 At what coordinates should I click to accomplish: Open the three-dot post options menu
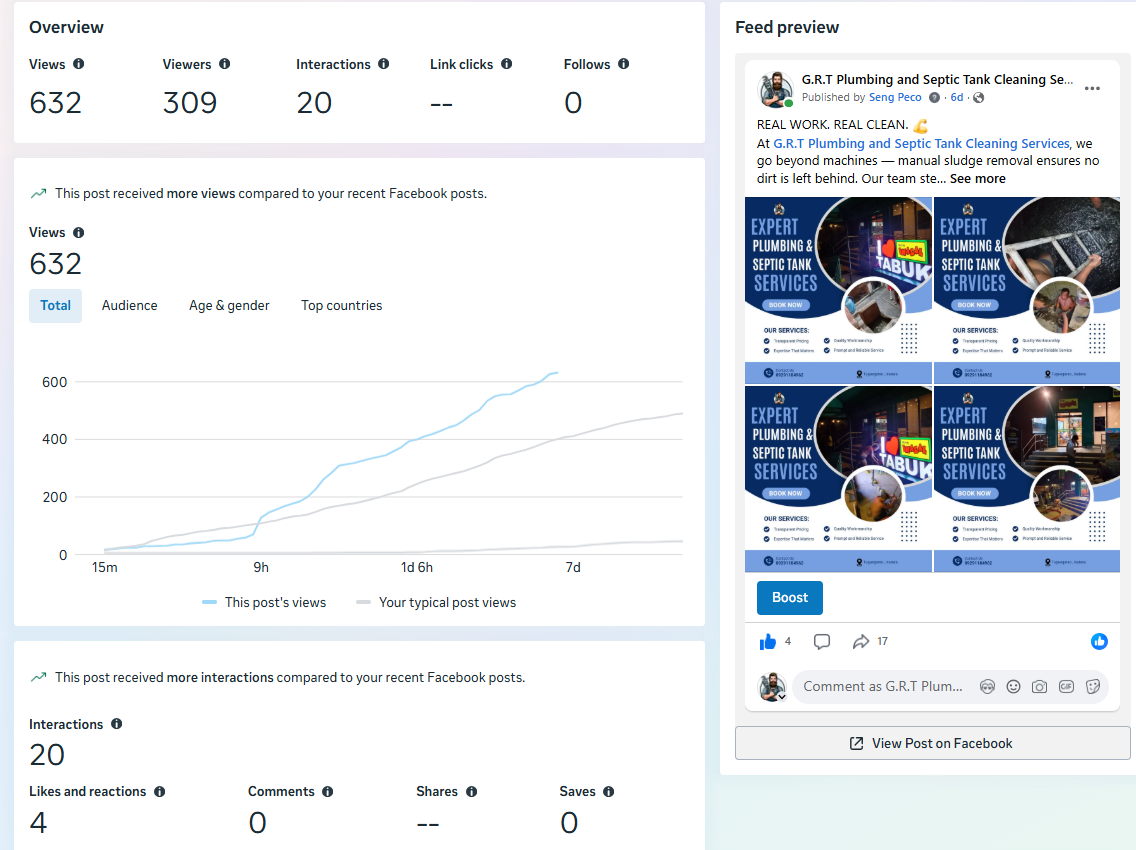coord(1092,88)
